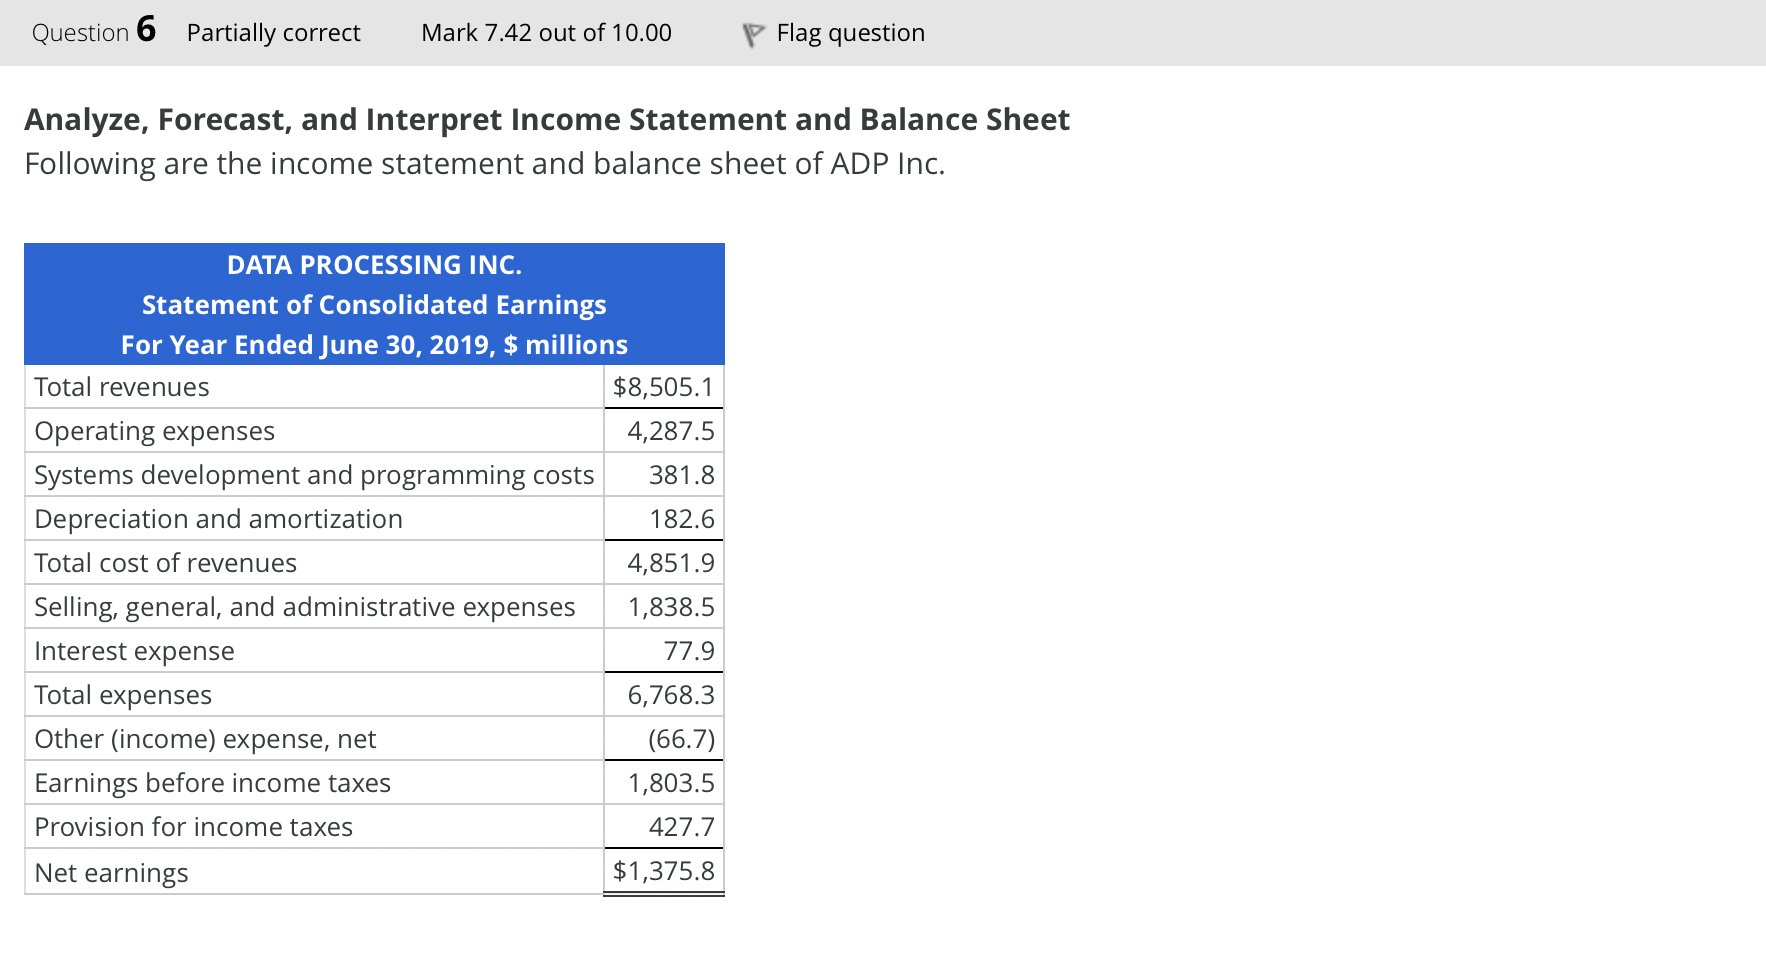Select the Question 6 label
This screenshot has height=974, width=1766.
point(94,31)
